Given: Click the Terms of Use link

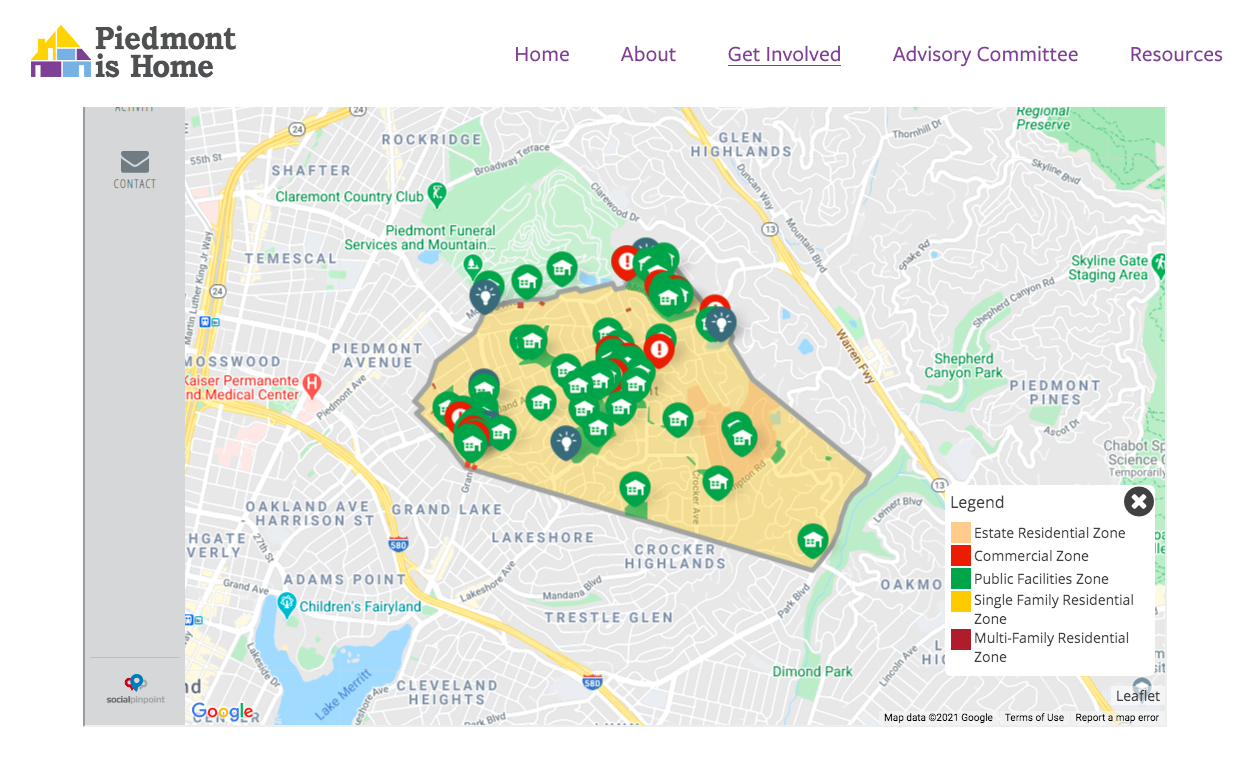Looking at the screenshot, I should point(1034,717).
